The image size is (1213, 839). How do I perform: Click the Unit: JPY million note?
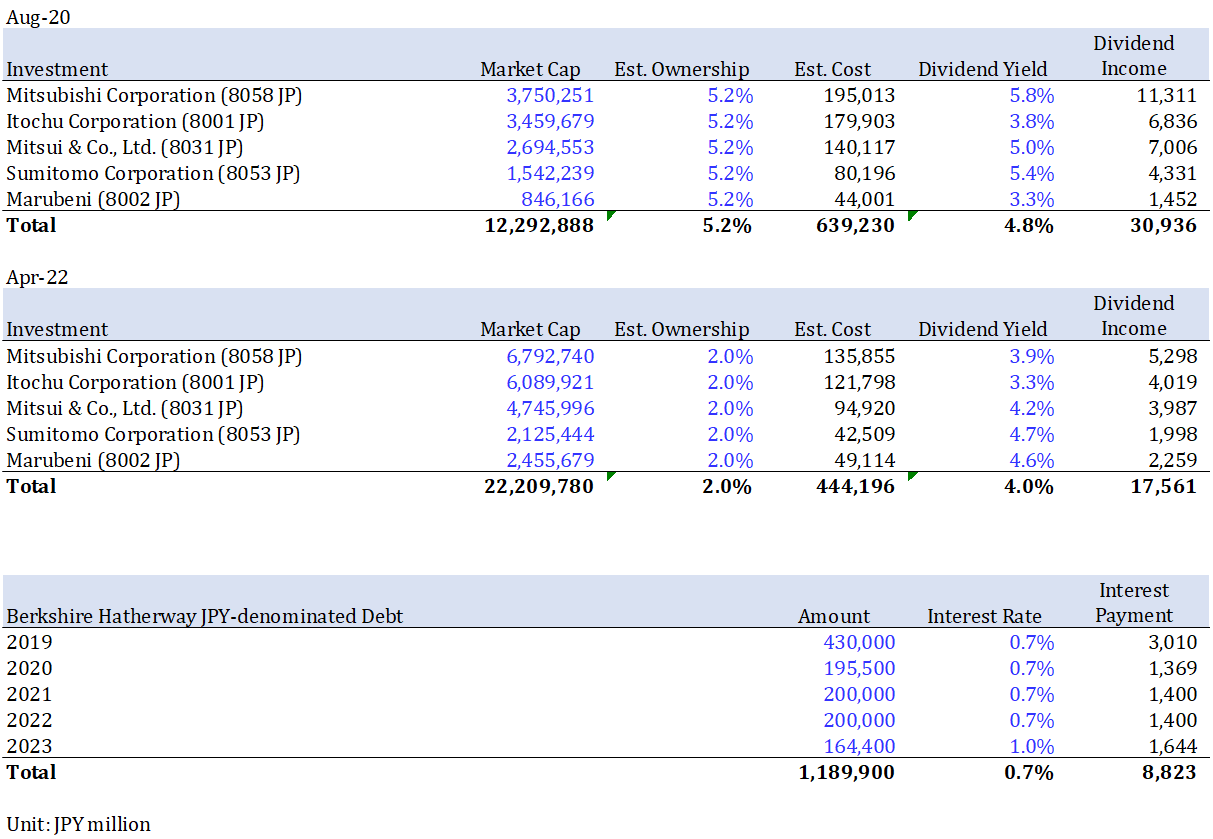(78, 824)
